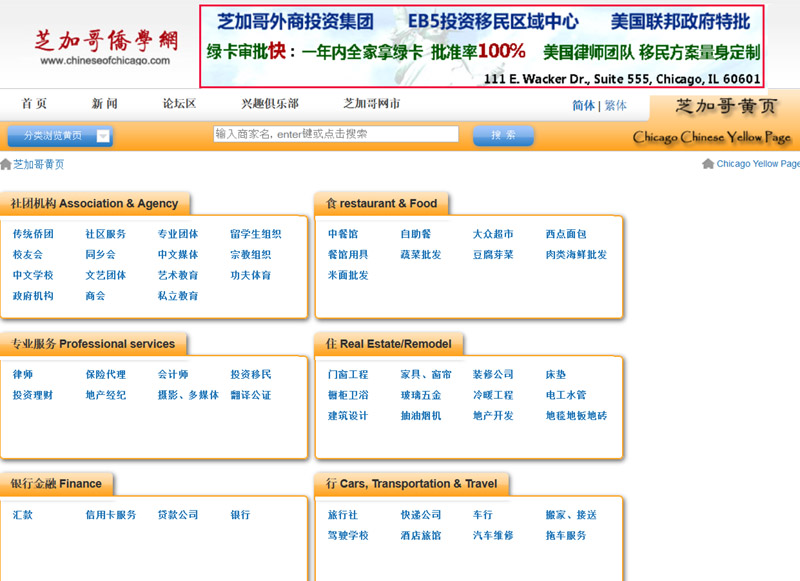Open the 律师 link under Professional services
The height and width of the screenshot is (581, 800).
point(23,374)
